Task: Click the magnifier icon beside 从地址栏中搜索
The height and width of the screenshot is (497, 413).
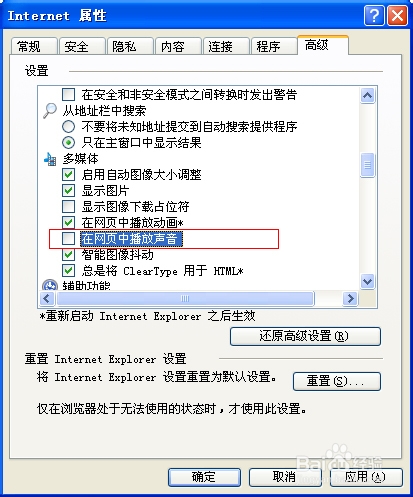Action: [x=50, y=111]
